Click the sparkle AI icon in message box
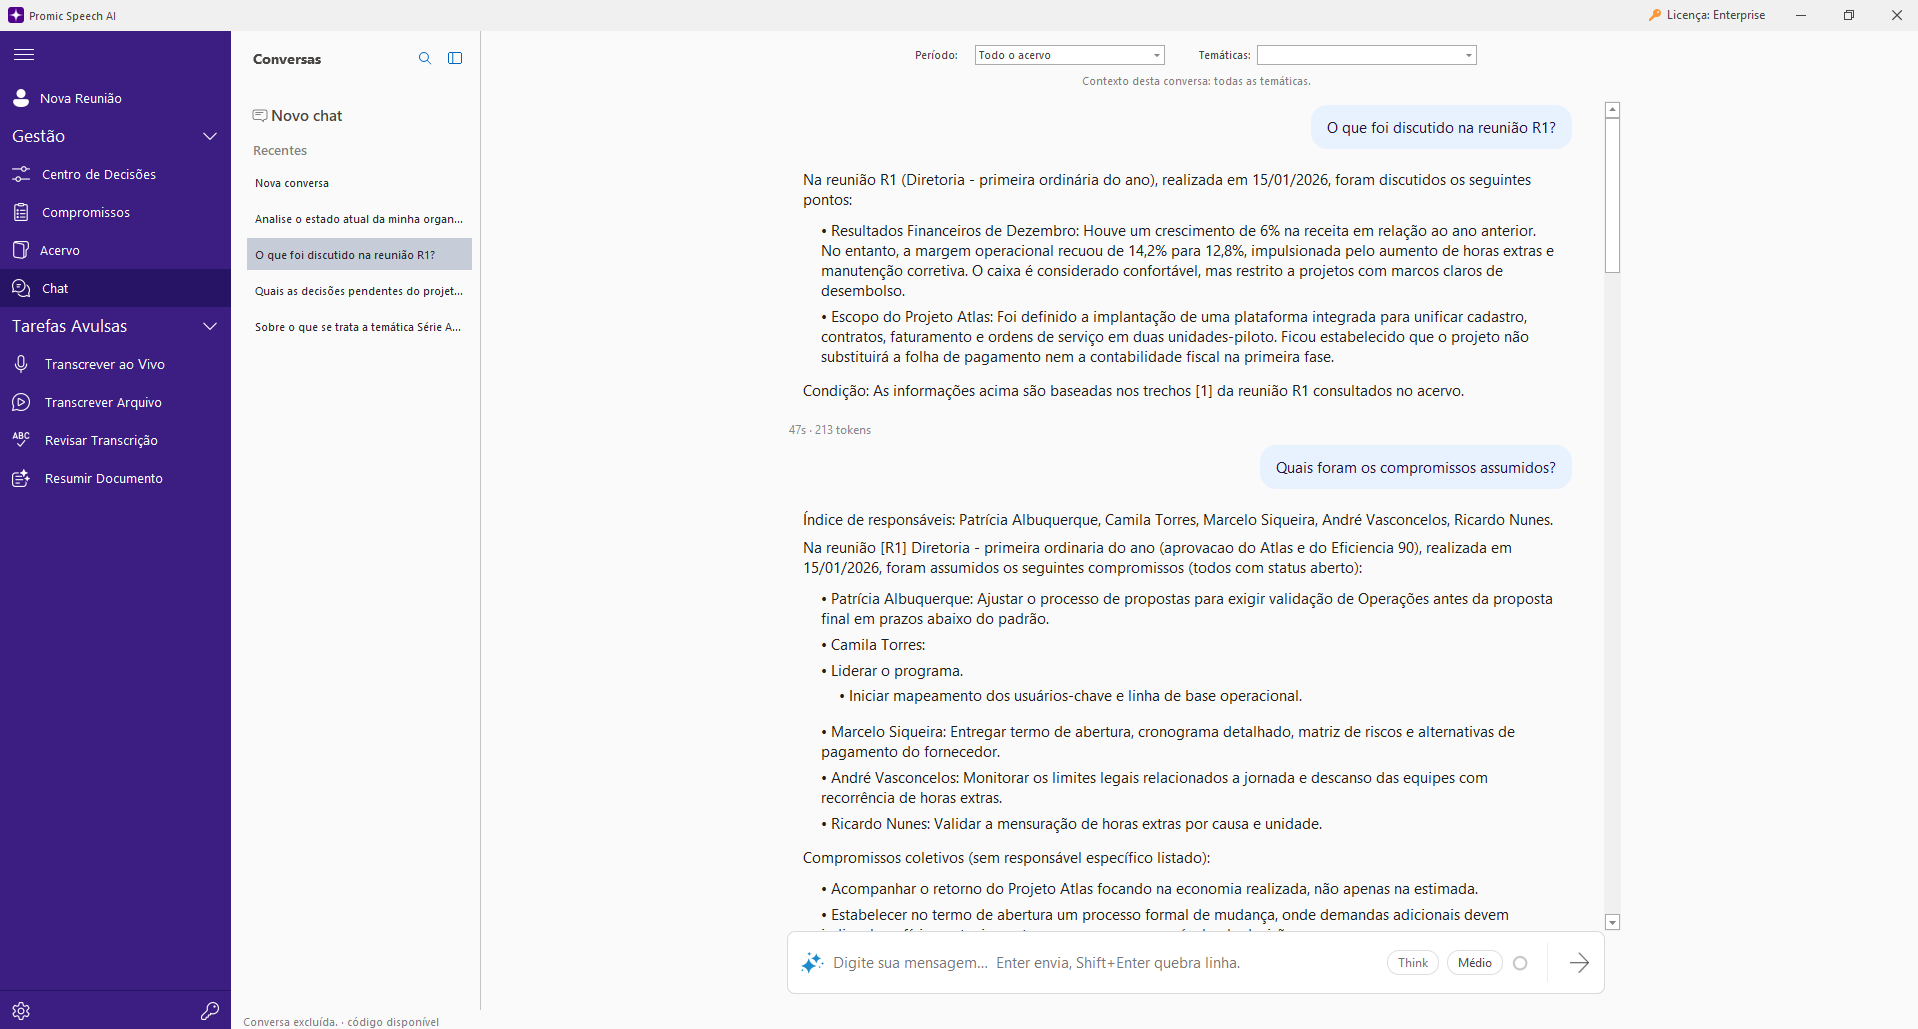Viewport: 1918px width, 1029px height. (x=812, y=963)
